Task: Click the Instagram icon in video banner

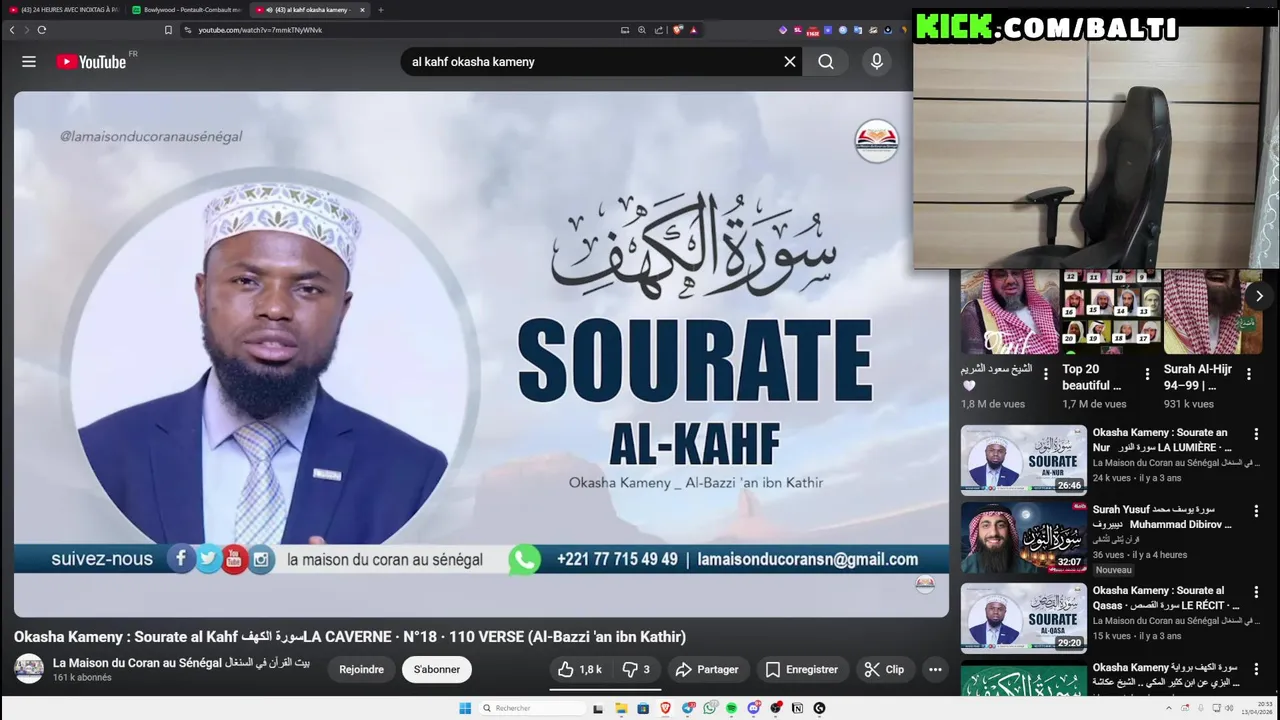Action: [x=261, y=560]
